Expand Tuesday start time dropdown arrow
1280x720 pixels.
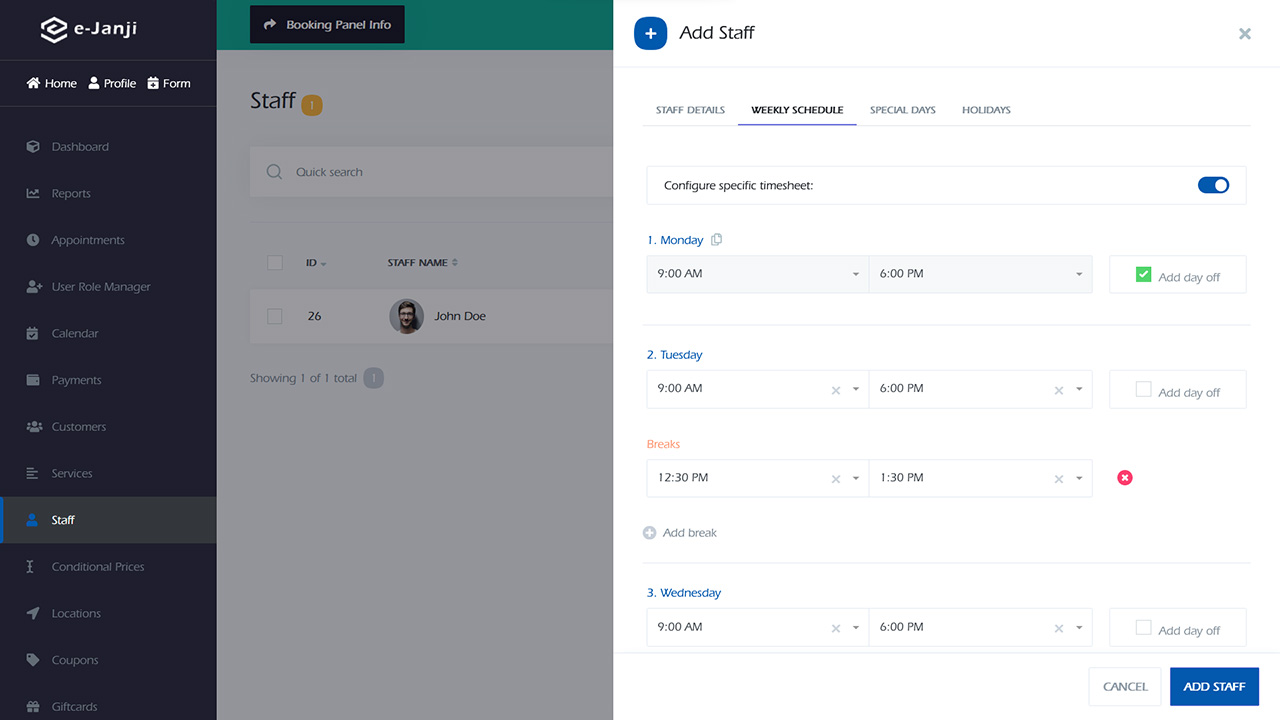856,389
